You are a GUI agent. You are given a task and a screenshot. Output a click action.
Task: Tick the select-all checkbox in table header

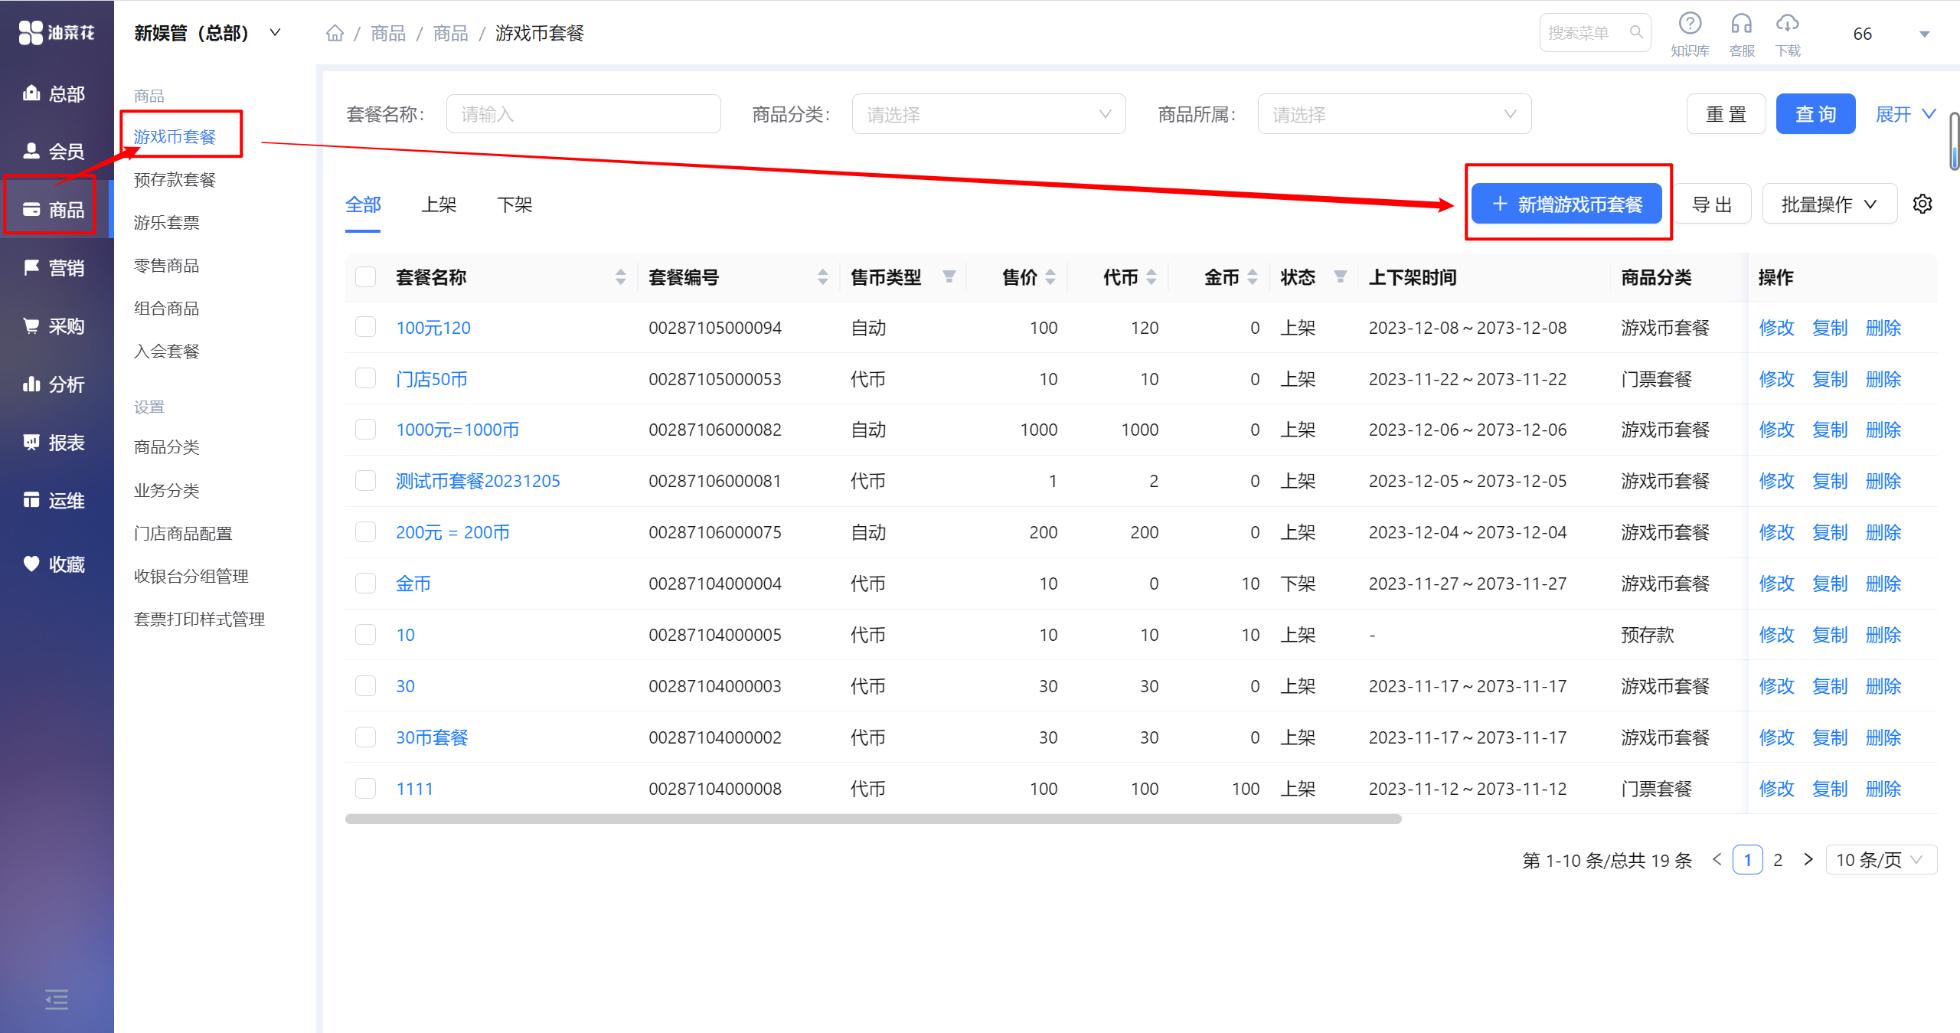coord(366,277)
